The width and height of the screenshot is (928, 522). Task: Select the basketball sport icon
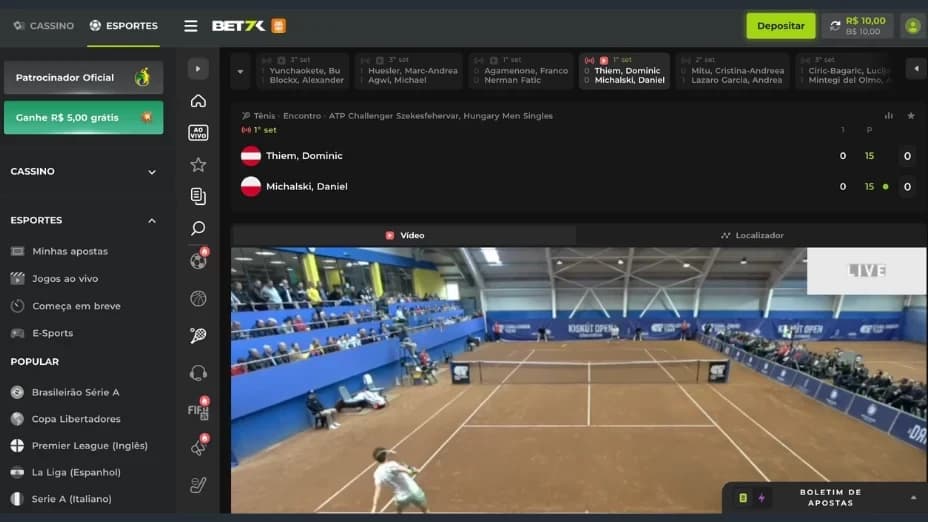(198, 299)
